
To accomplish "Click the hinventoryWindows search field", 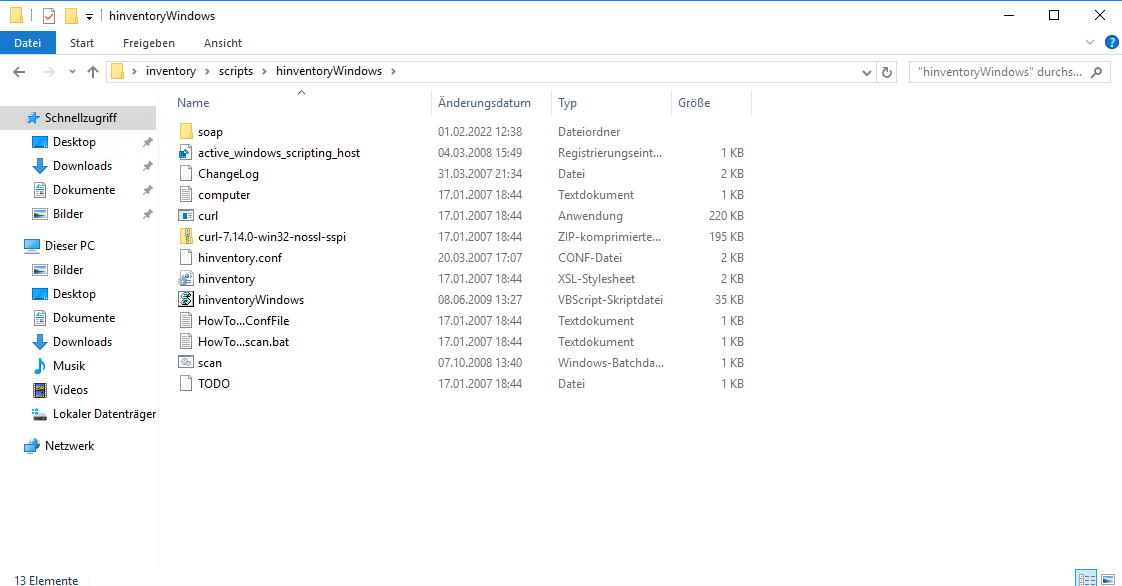I will pos(1000,72).
